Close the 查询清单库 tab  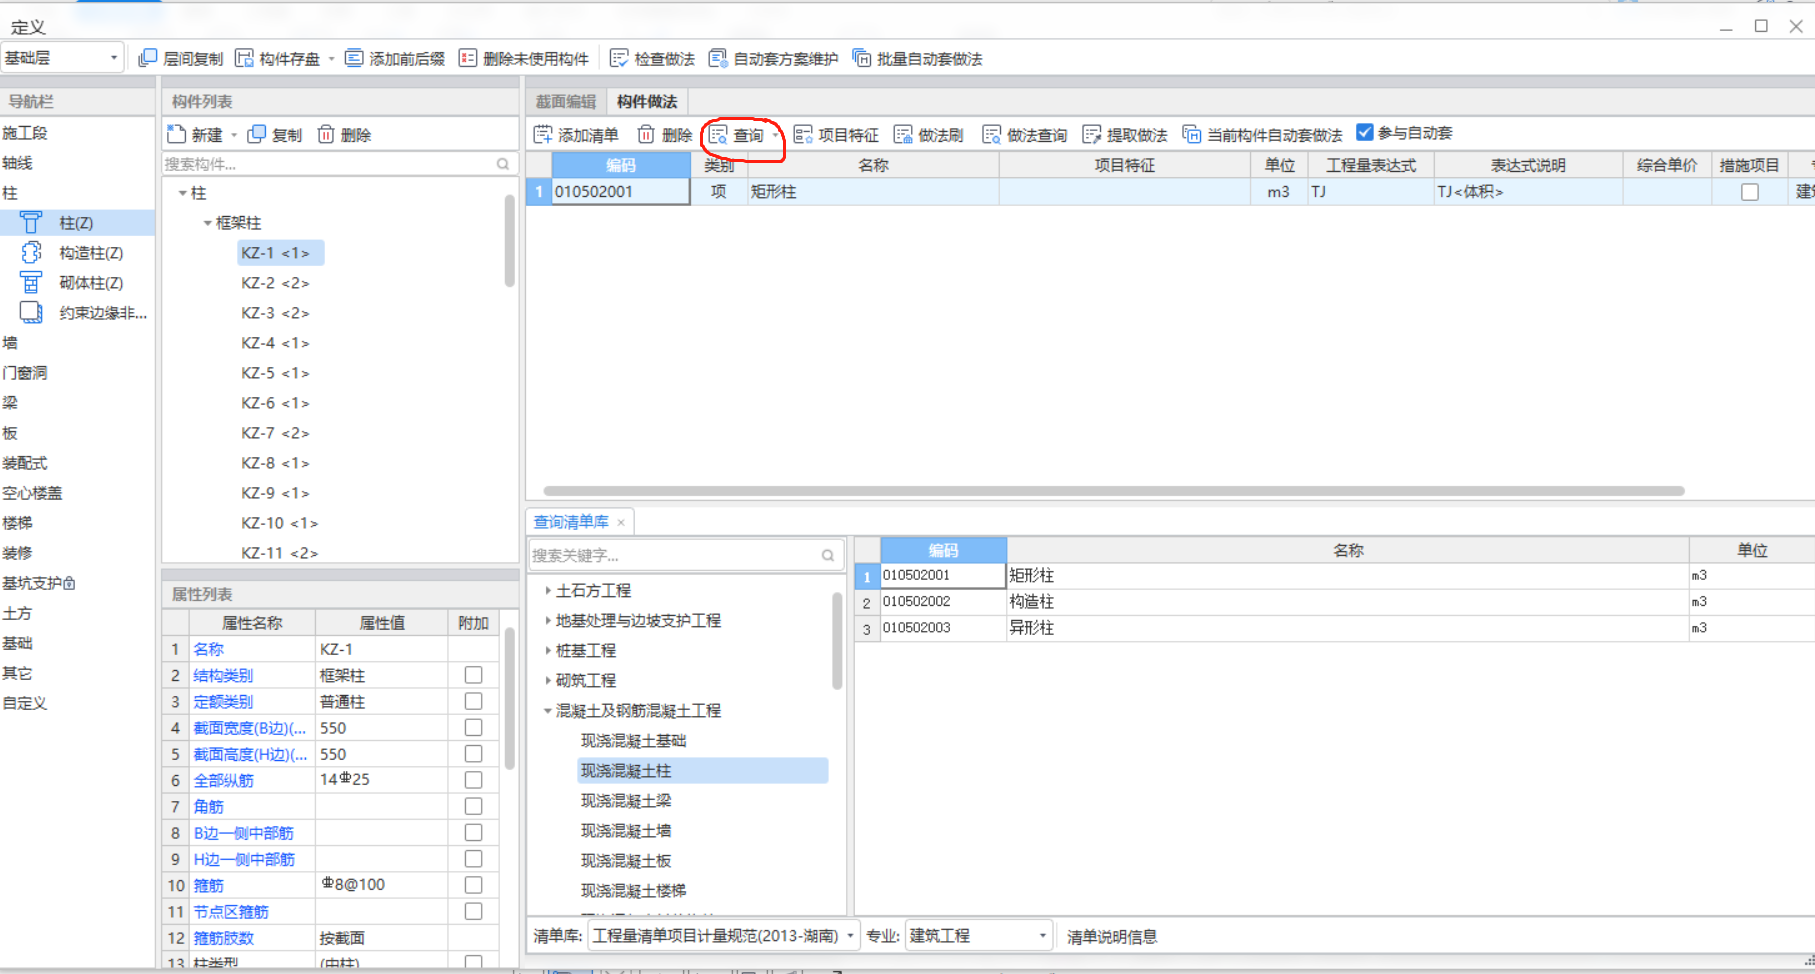(x=621, y=522)
